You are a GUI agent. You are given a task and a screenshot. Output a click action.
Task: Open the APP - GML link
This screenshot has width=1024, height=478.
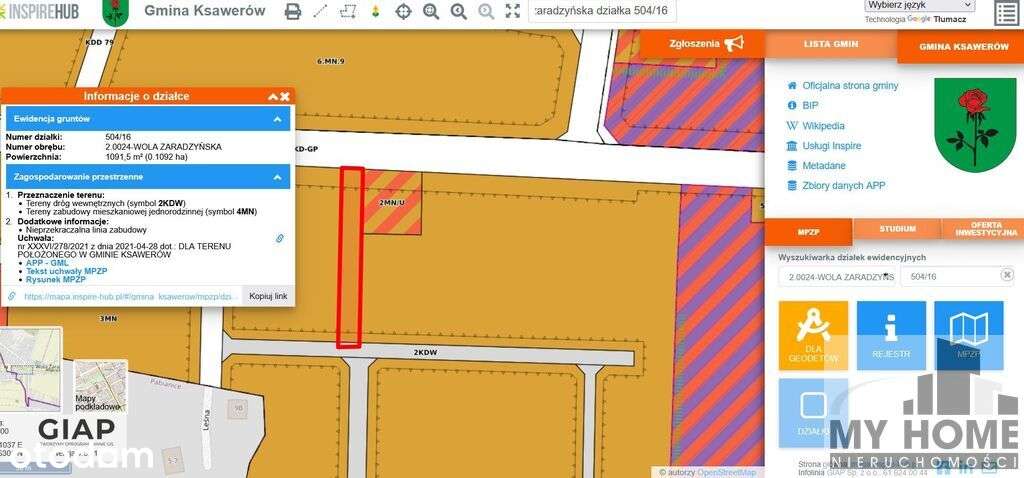pos(47,263)
